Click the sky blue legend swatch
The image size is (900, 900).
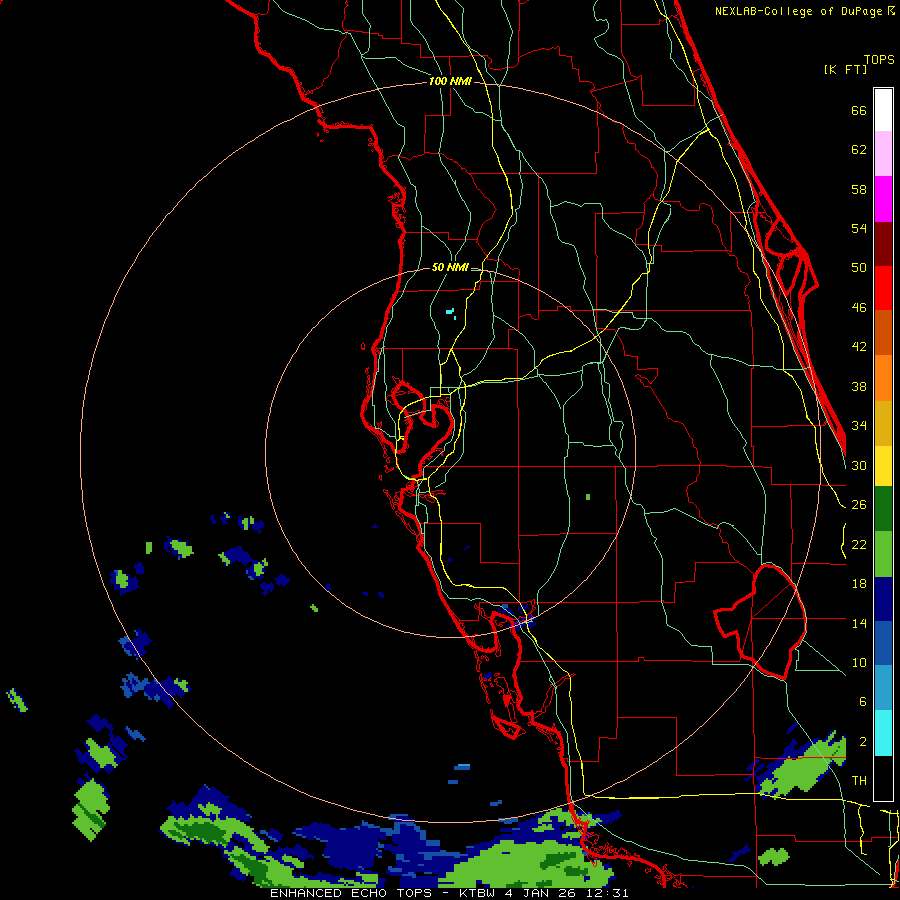[x=883, y=688]
